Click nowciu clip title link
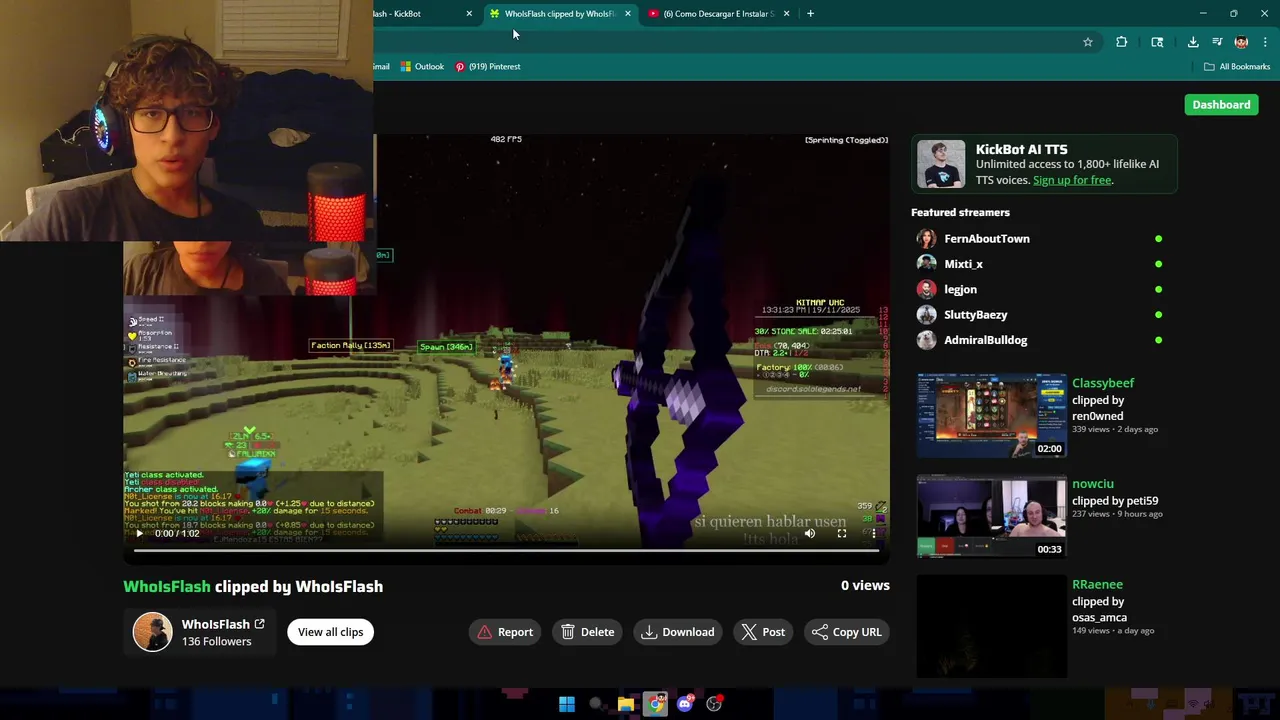 pos(1092,484)
